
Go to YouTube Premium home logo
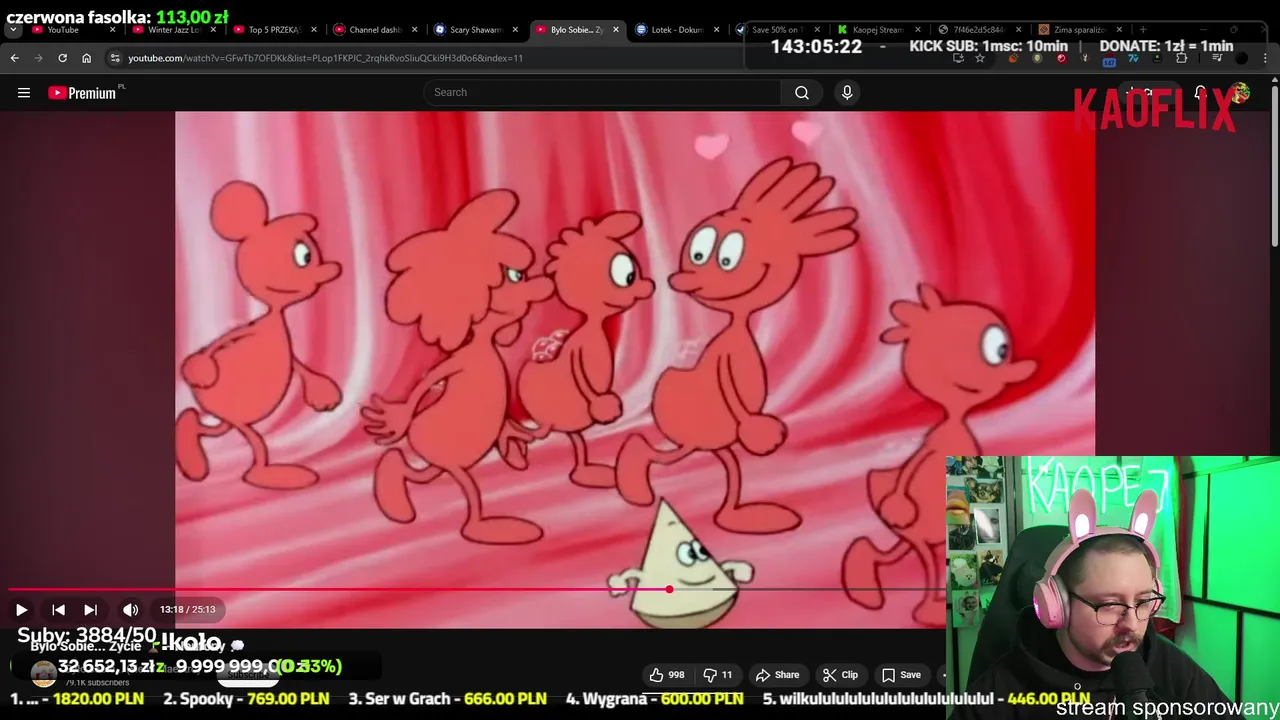pos(82,93)
